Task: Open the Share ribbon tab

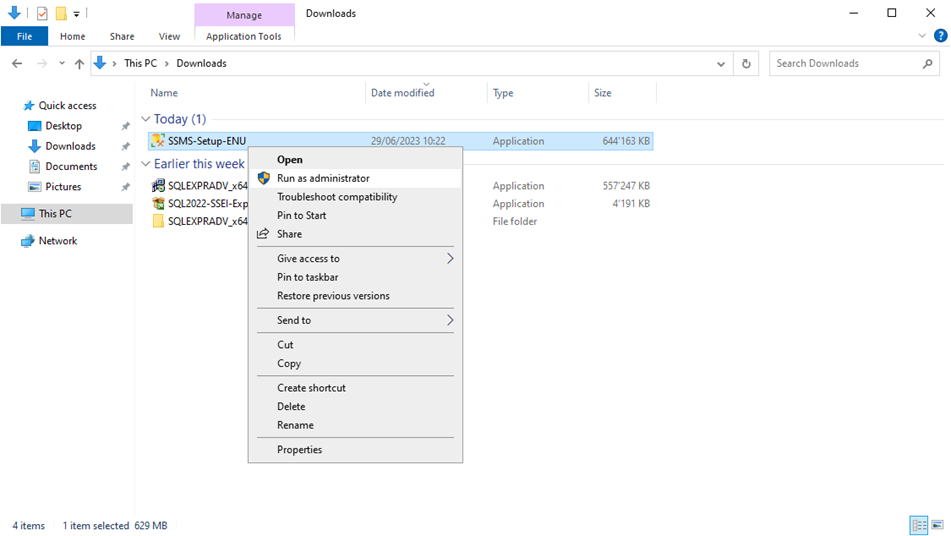Action: tap(122, 36)
